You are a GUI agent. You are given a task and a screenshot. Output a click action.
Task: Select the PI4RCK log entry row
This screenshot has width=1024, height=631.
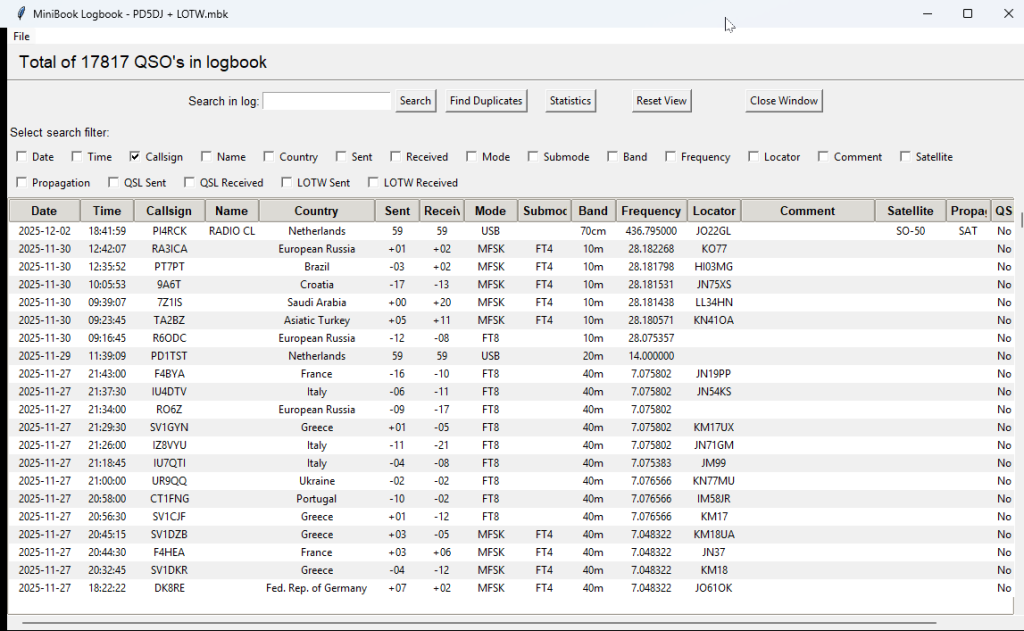[x=169, y=231]
